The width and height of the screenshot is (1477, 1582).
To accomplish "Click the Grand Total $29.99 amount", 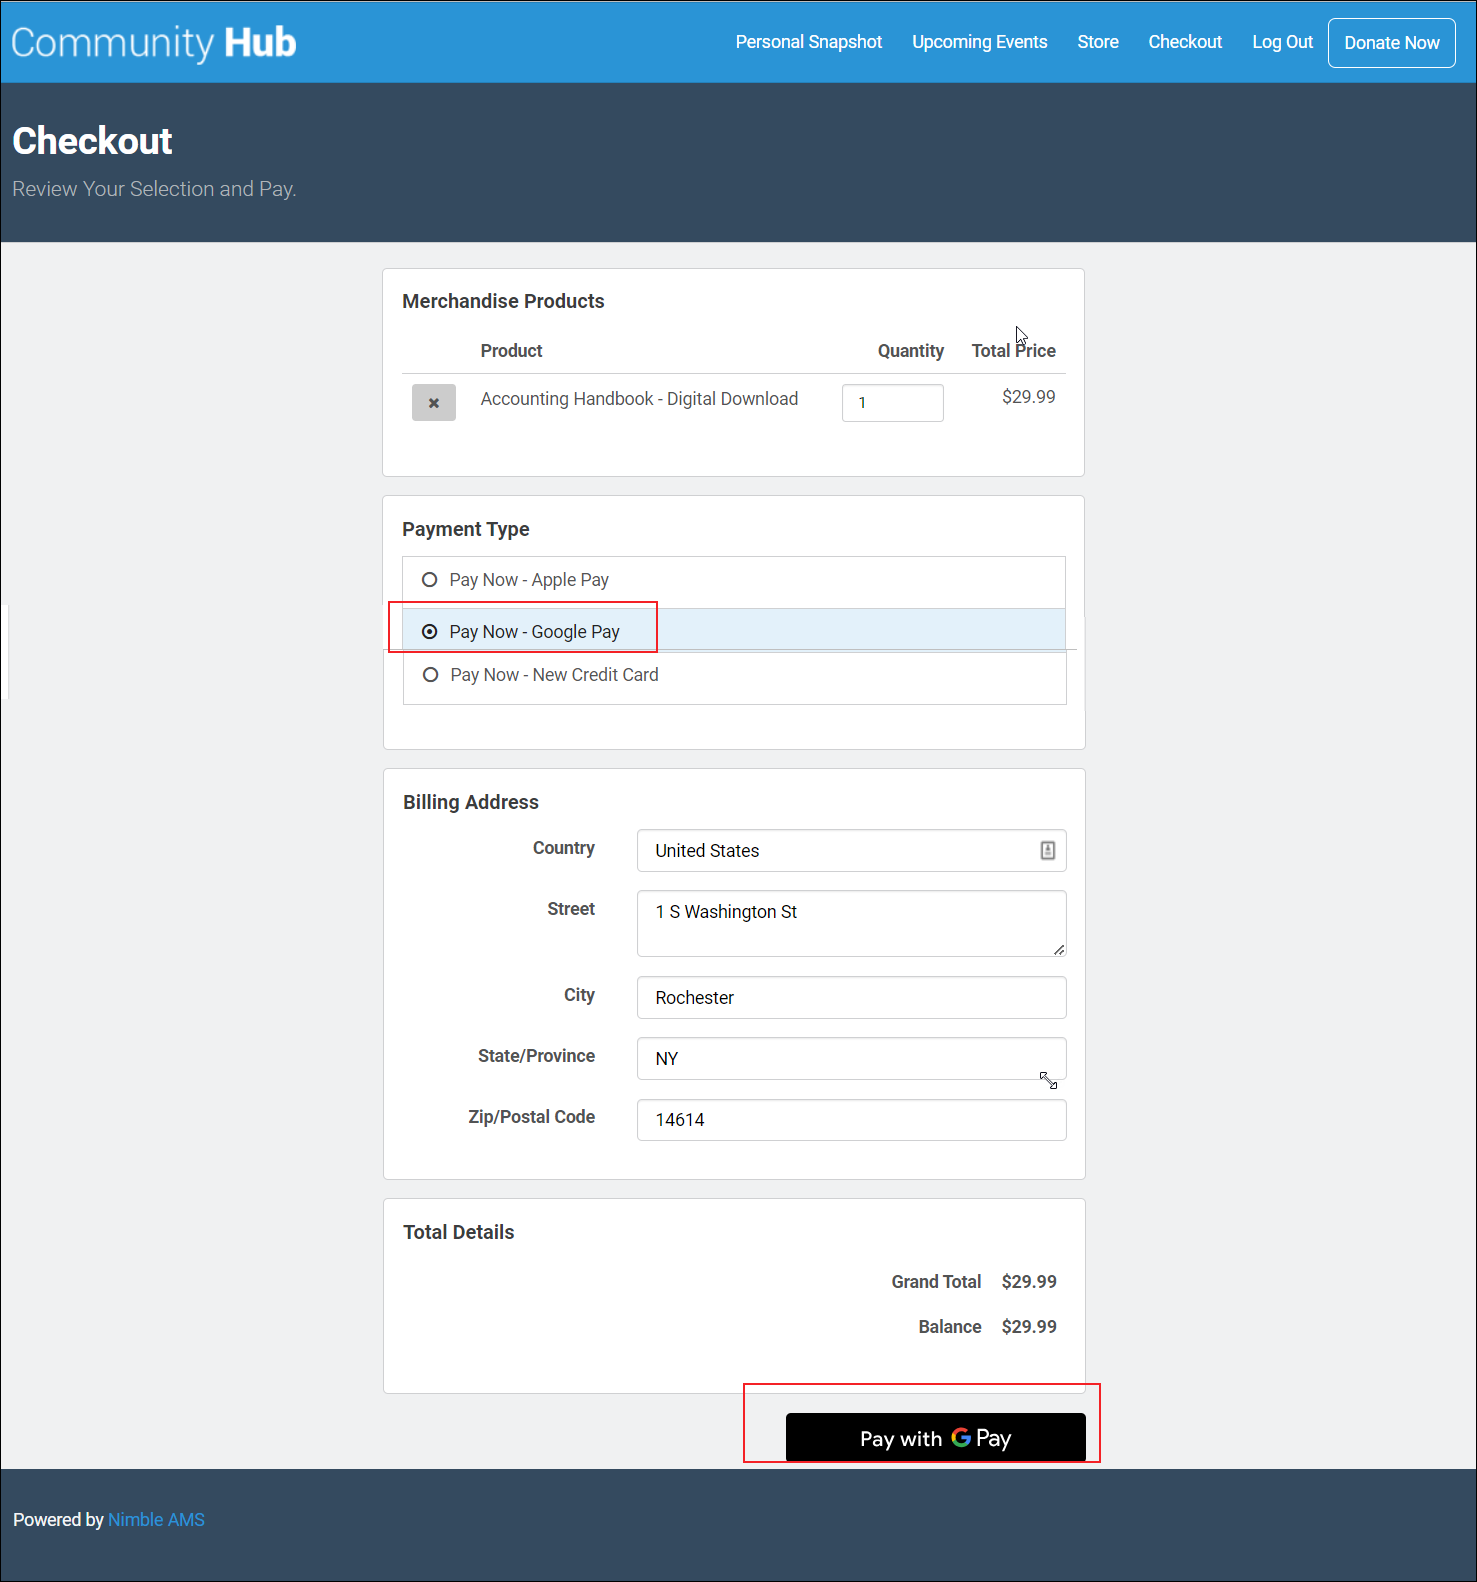I will tap(1029, 1282).
